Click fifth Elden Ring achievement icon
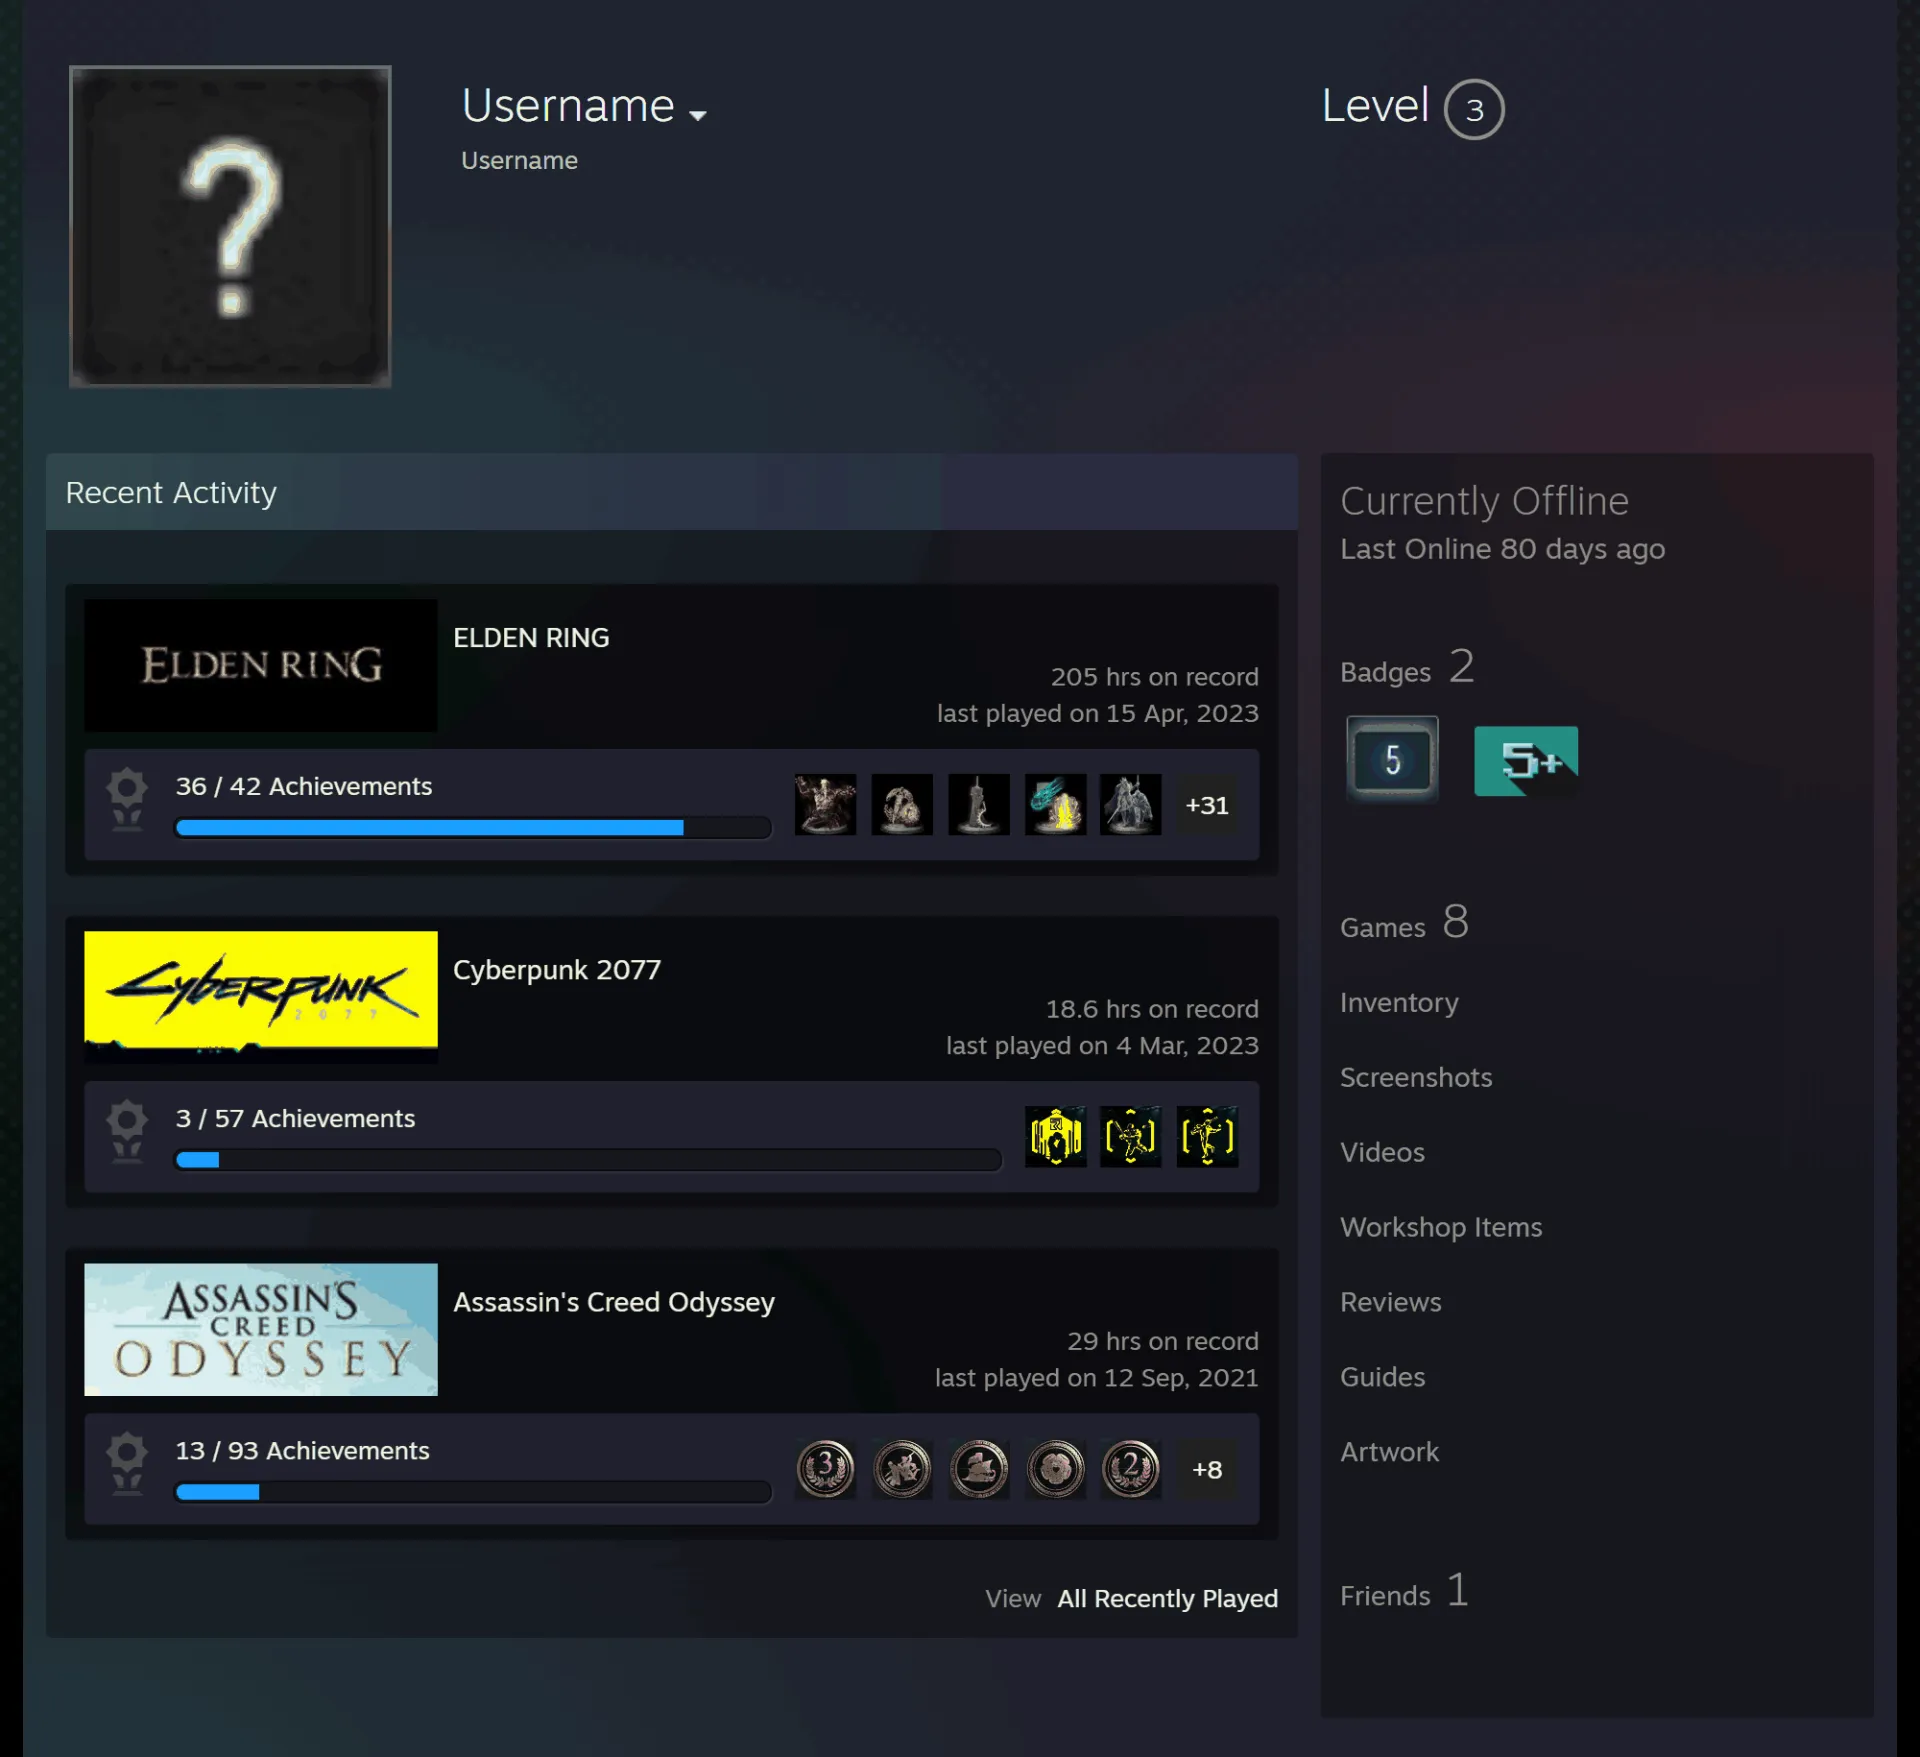Screen dimensions: 1920x1757 (1131, 804)
